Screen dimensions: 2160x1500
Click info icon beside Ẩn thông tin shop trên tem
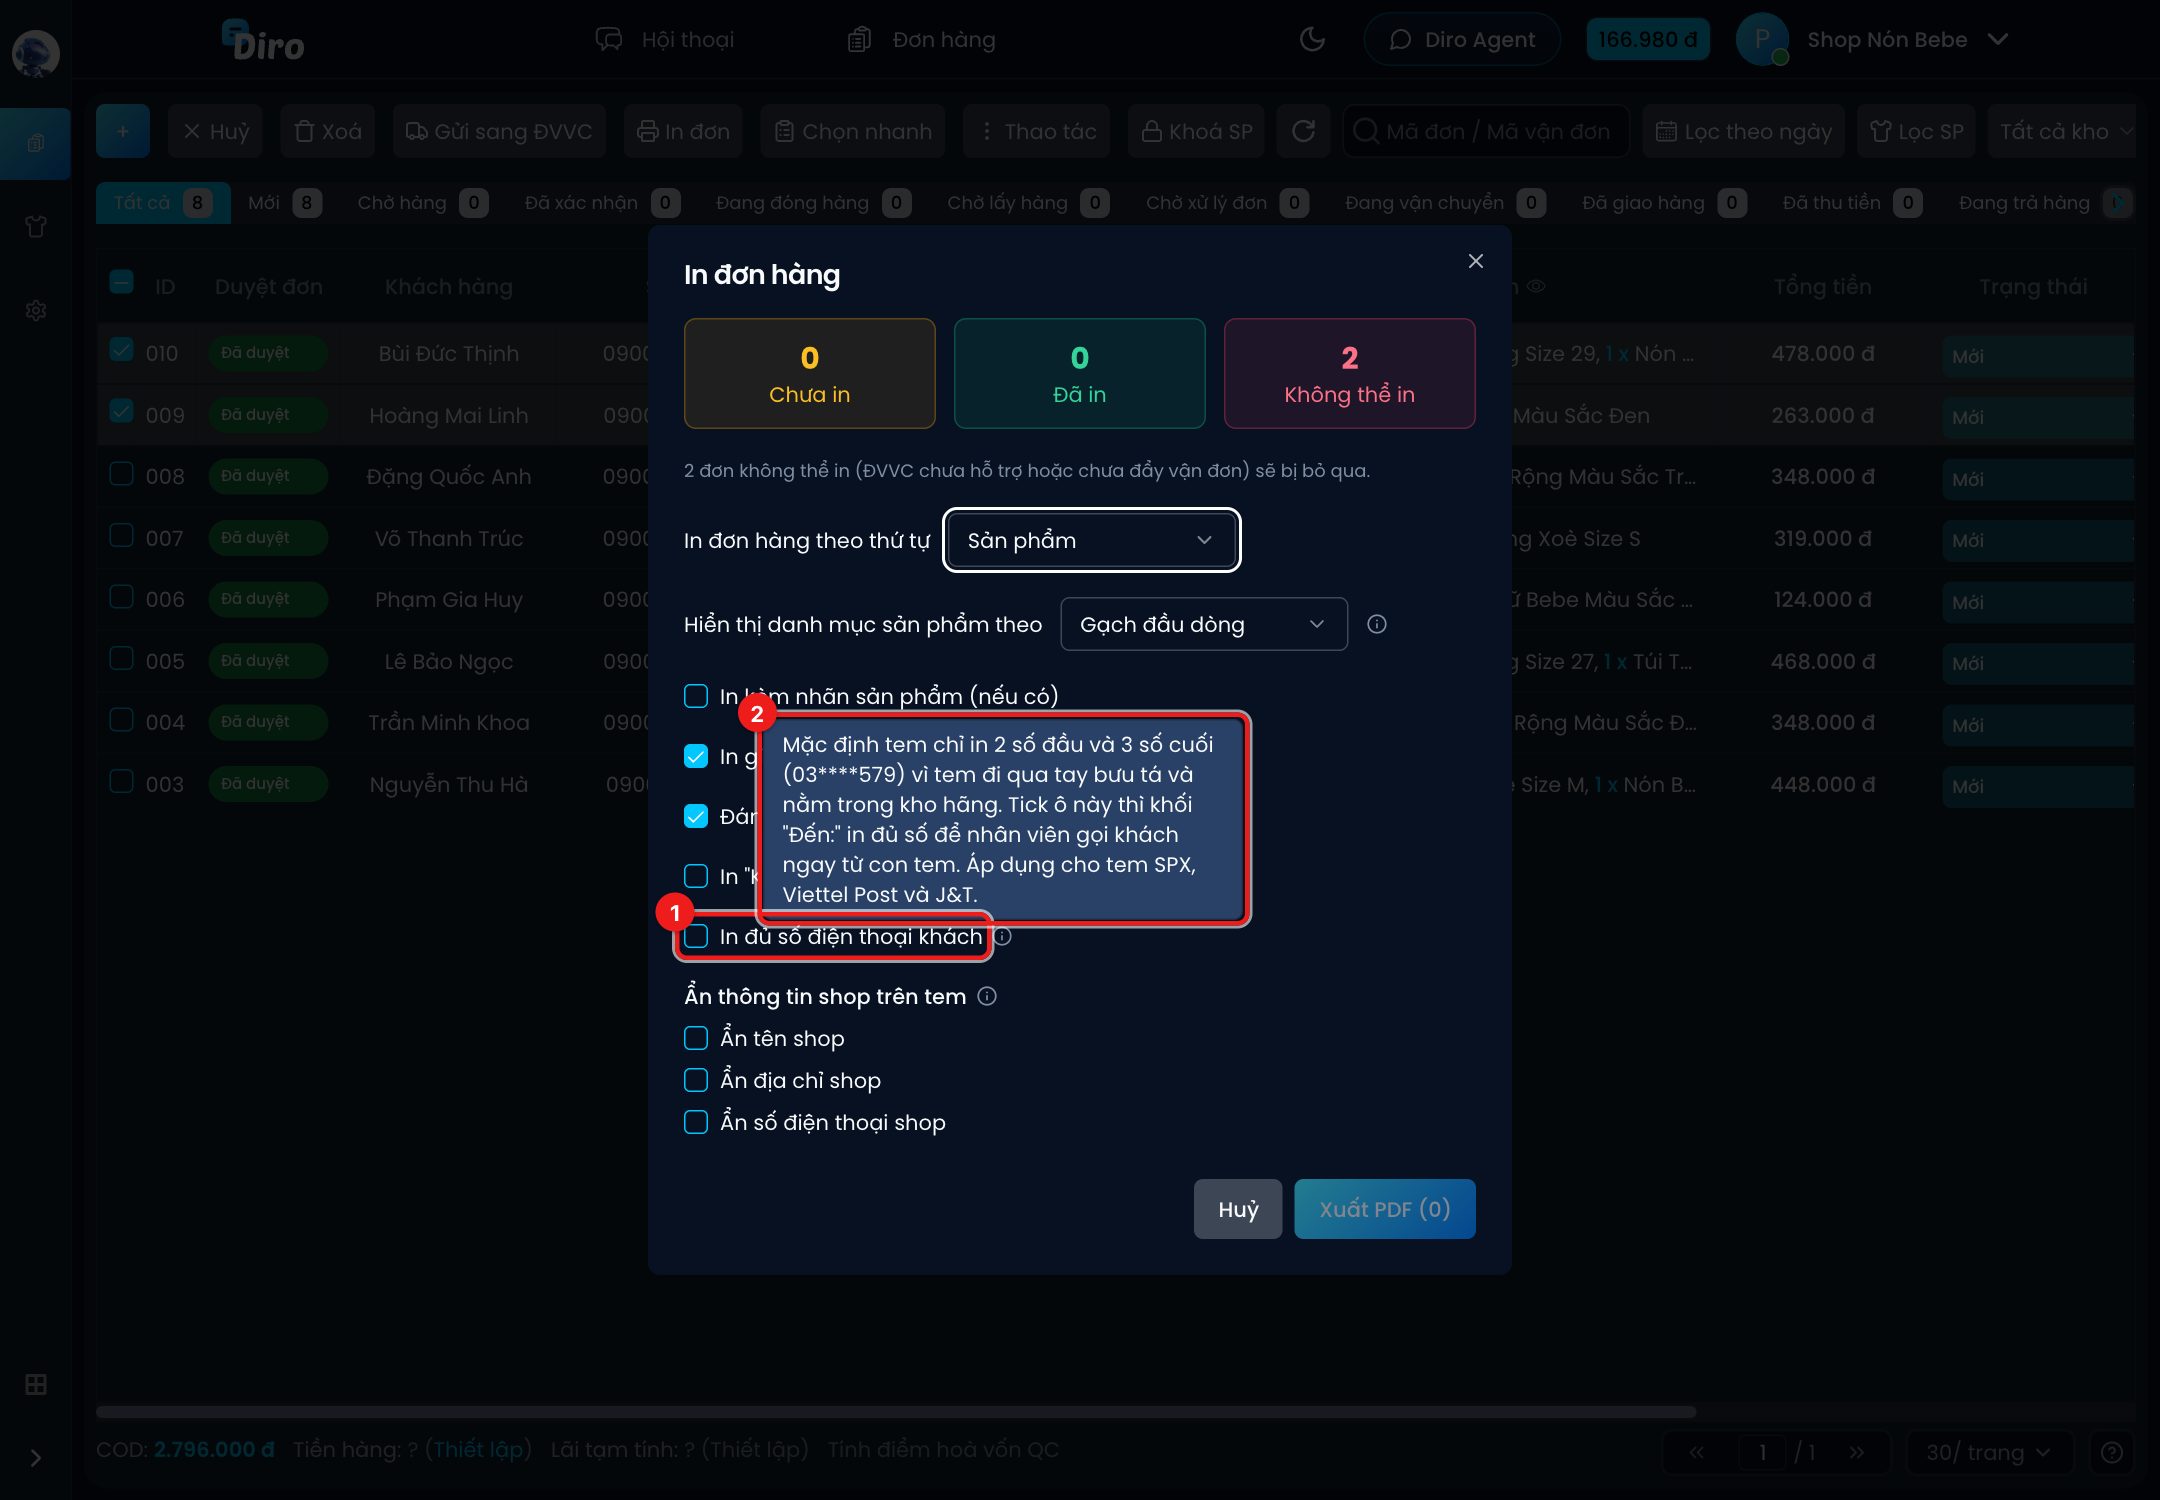[x=987, y=996]
